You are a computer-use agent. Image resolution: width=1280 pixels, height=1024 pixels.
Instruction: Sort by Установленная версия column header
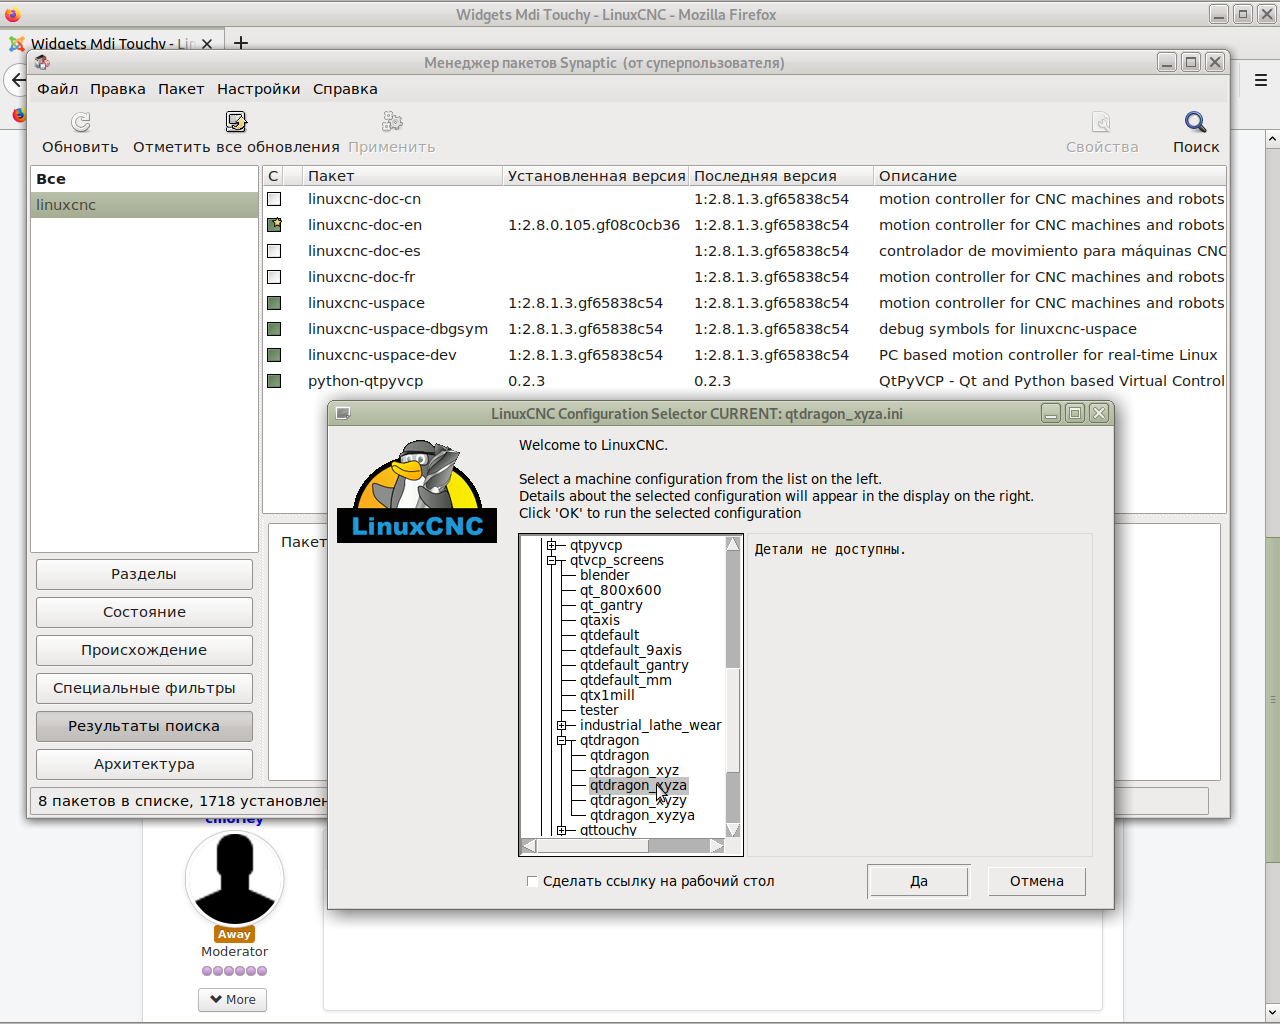coord(596,176)
